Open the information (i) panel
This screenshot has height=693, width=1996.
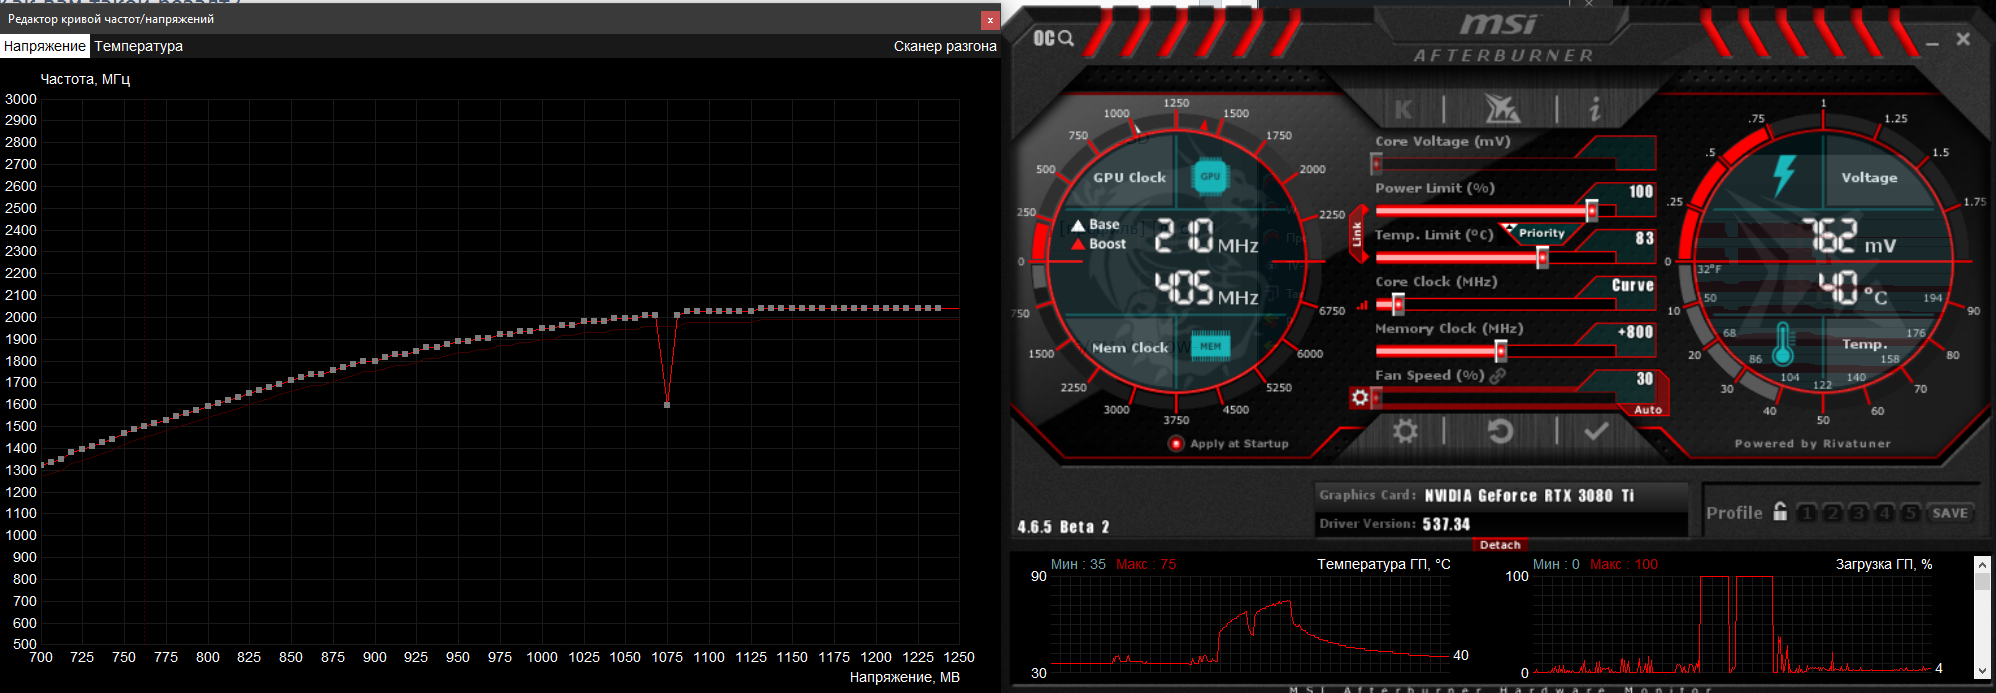pos(1595,109)
